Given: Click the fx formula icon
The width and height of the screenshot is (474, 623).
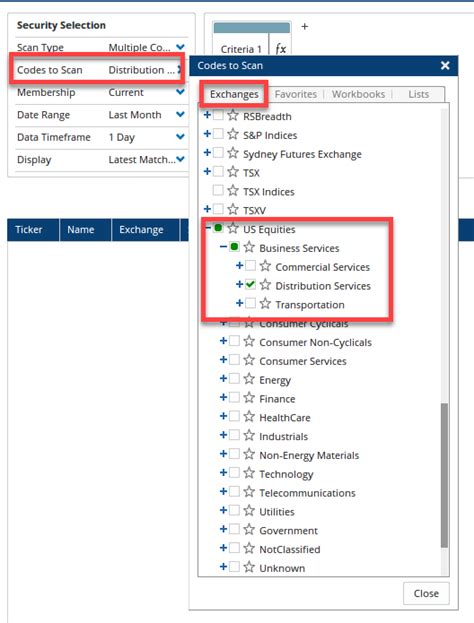Looking at the screenshot, I should click(281, 49).
